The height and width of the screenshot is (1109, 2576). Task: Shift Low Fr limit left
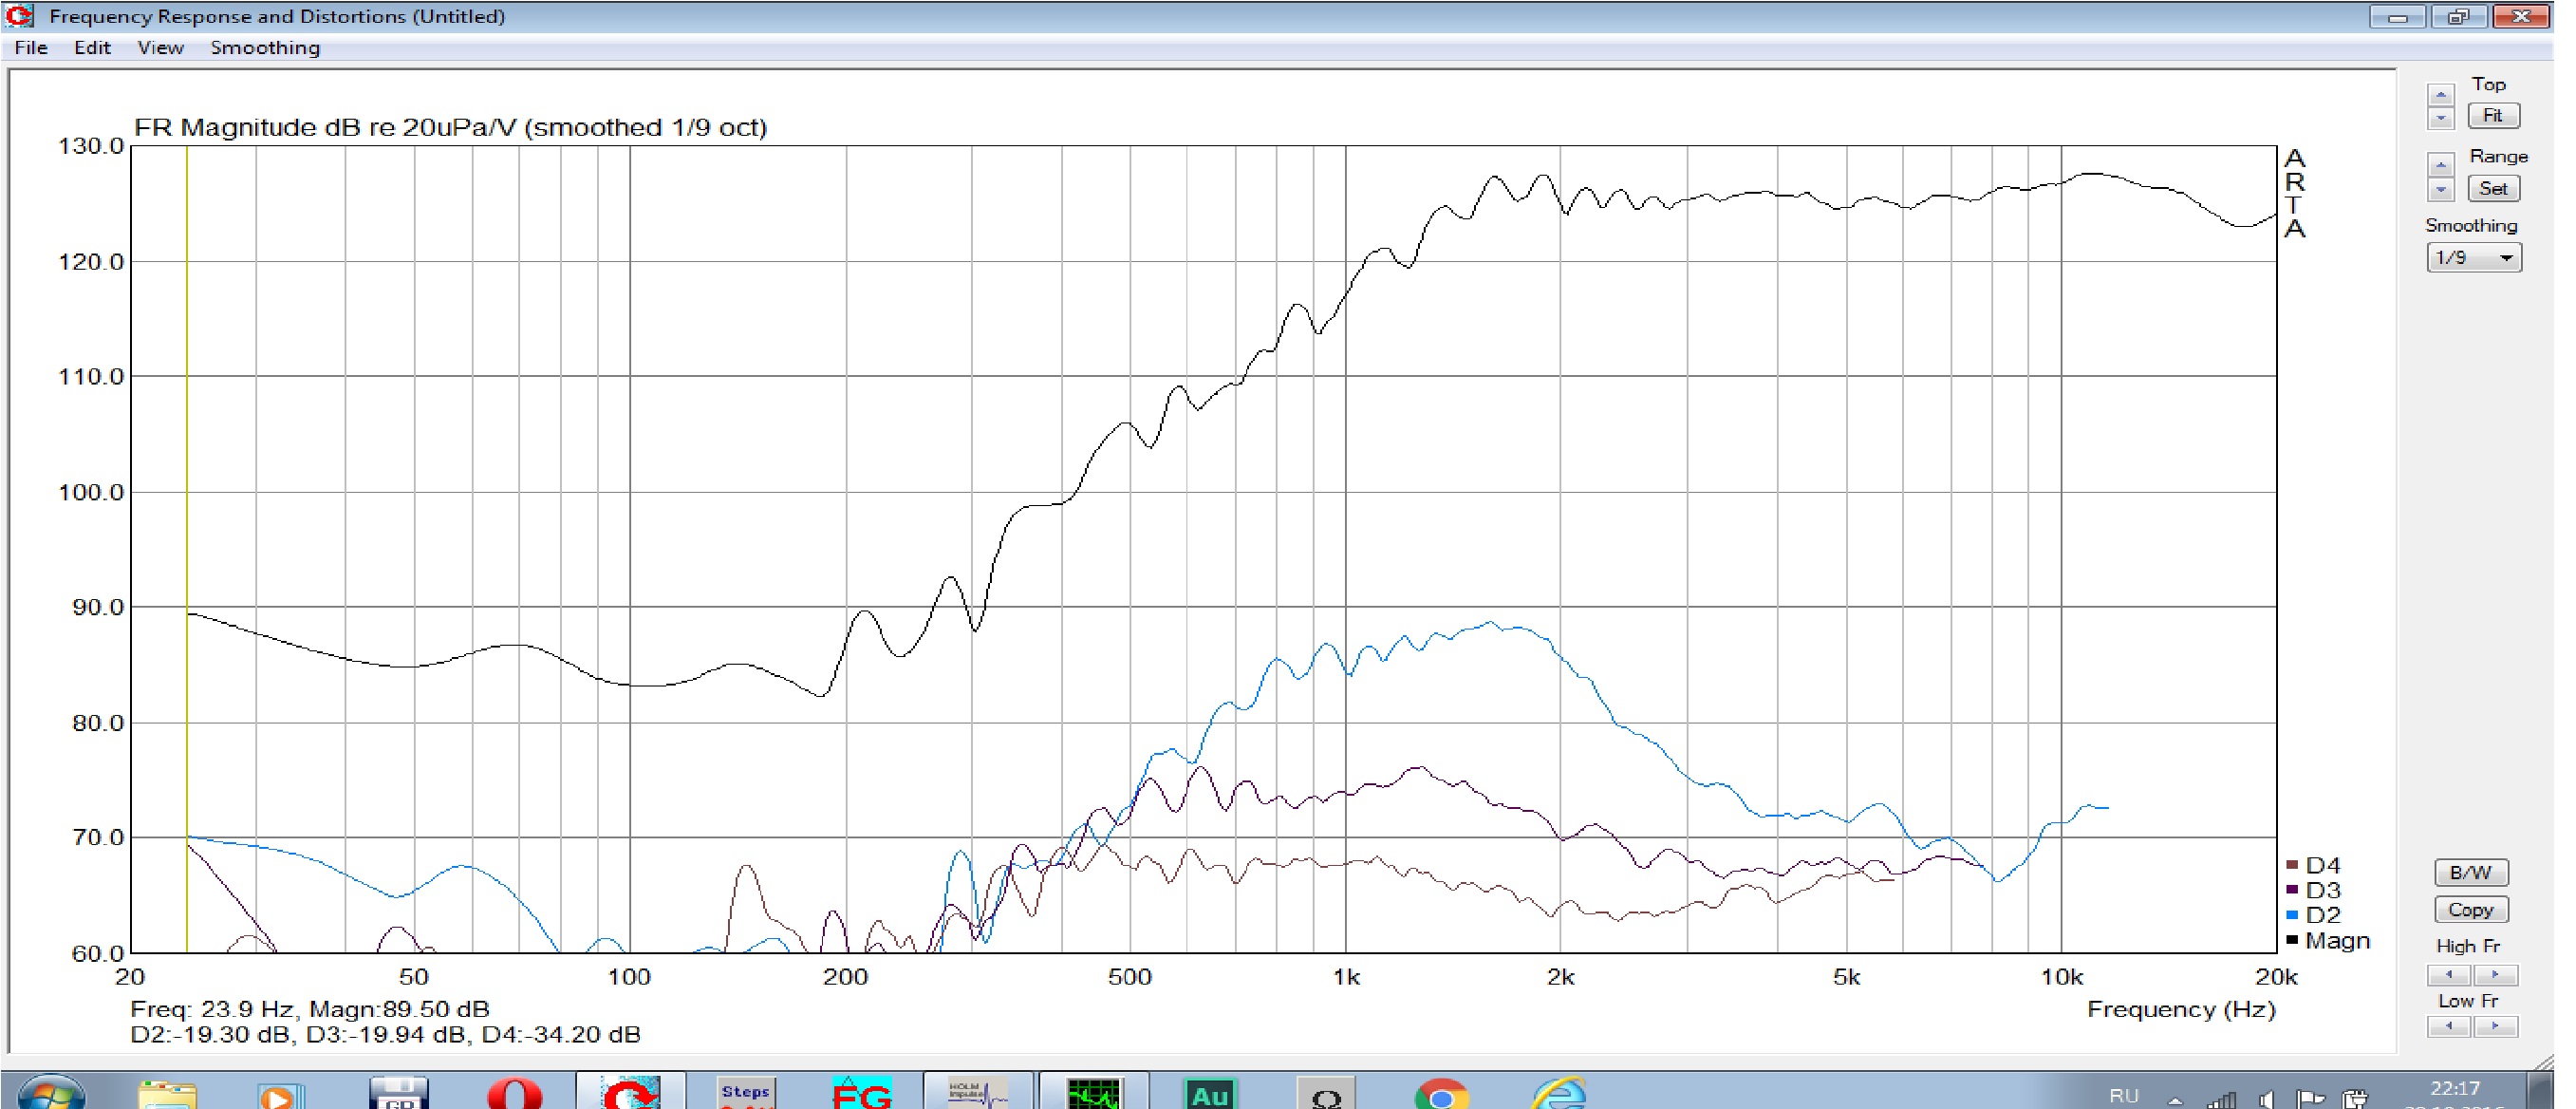(x=2448, y=1026)
